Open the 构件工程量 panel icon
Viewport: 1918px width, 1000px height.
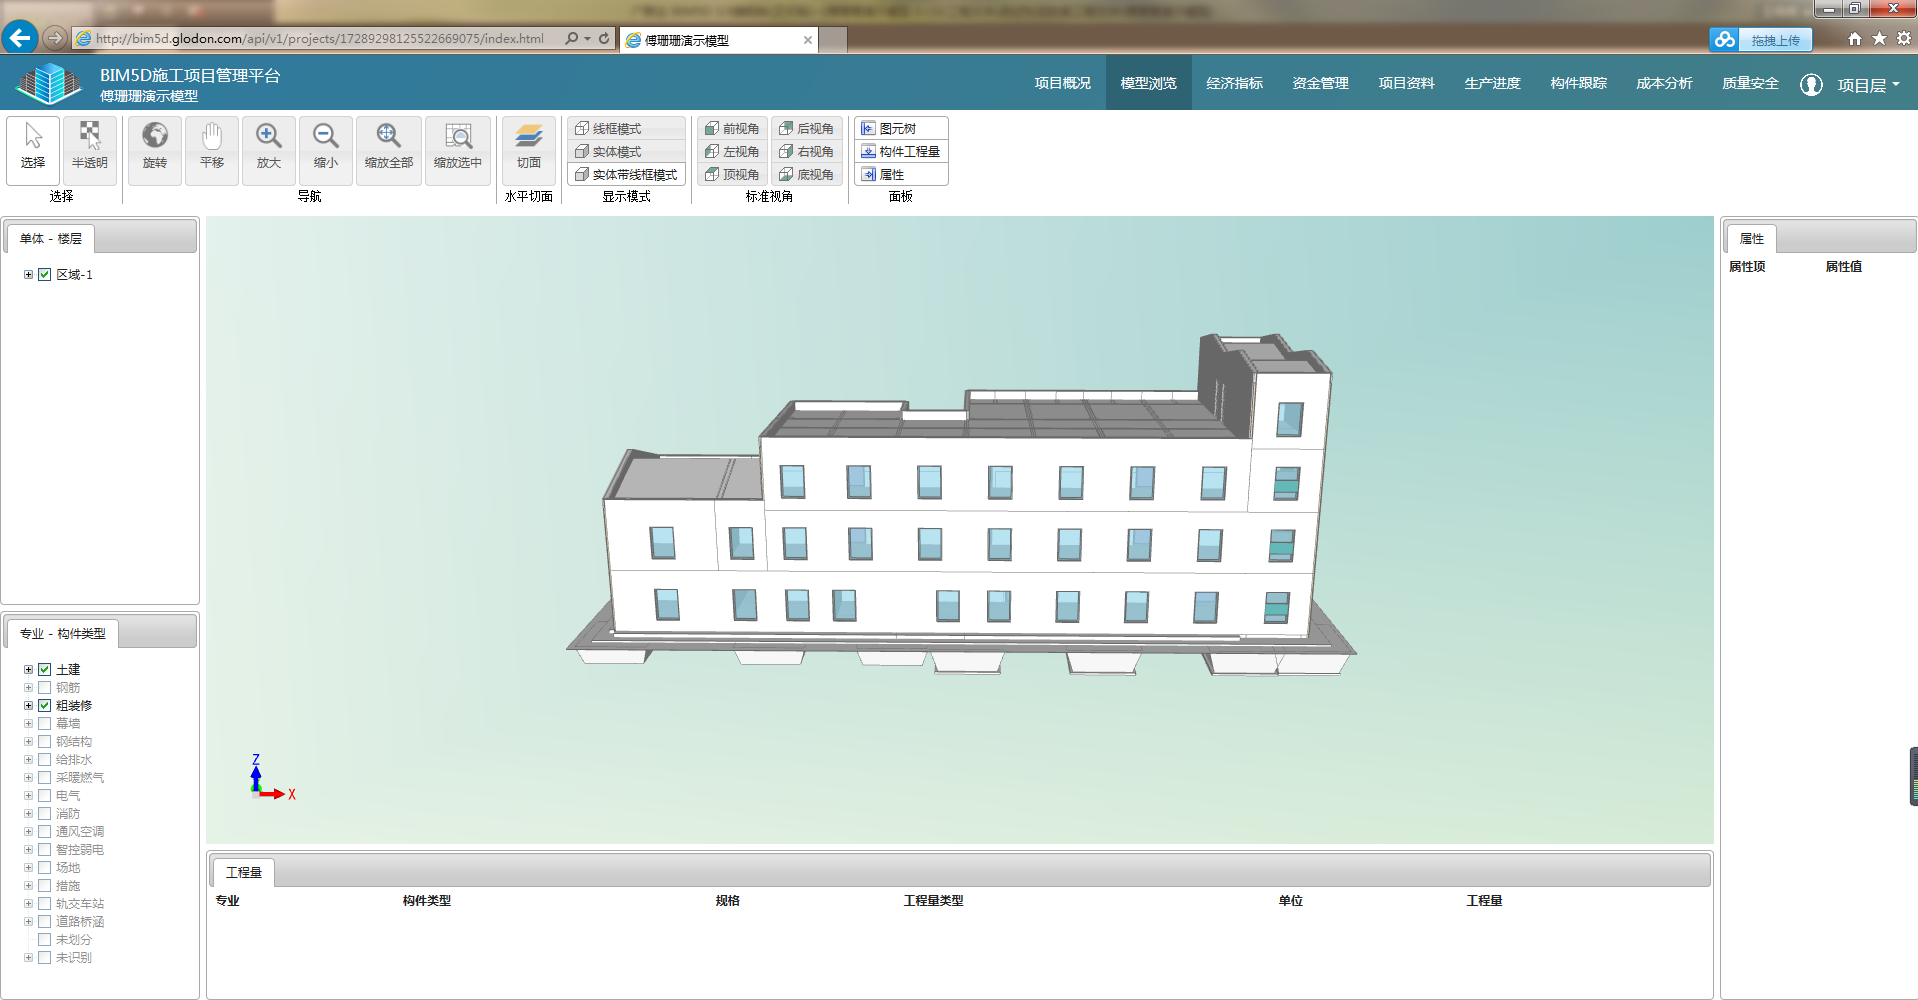(x=900, y=151)
